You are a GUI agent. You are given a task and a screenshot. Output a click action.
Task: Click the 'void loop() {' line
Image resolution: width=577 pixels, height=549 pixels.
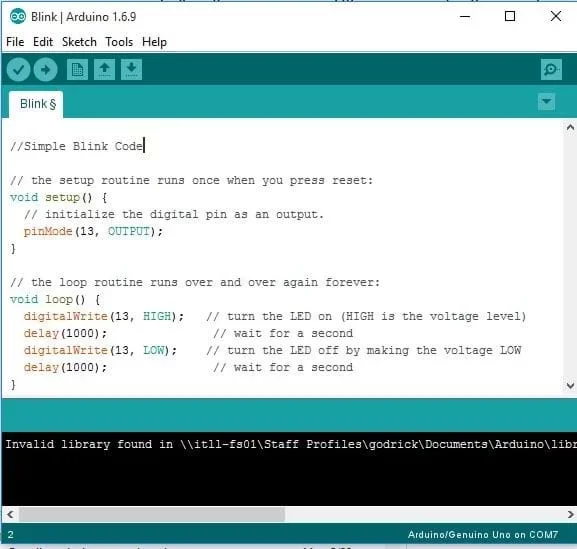(x=55, y=299)
